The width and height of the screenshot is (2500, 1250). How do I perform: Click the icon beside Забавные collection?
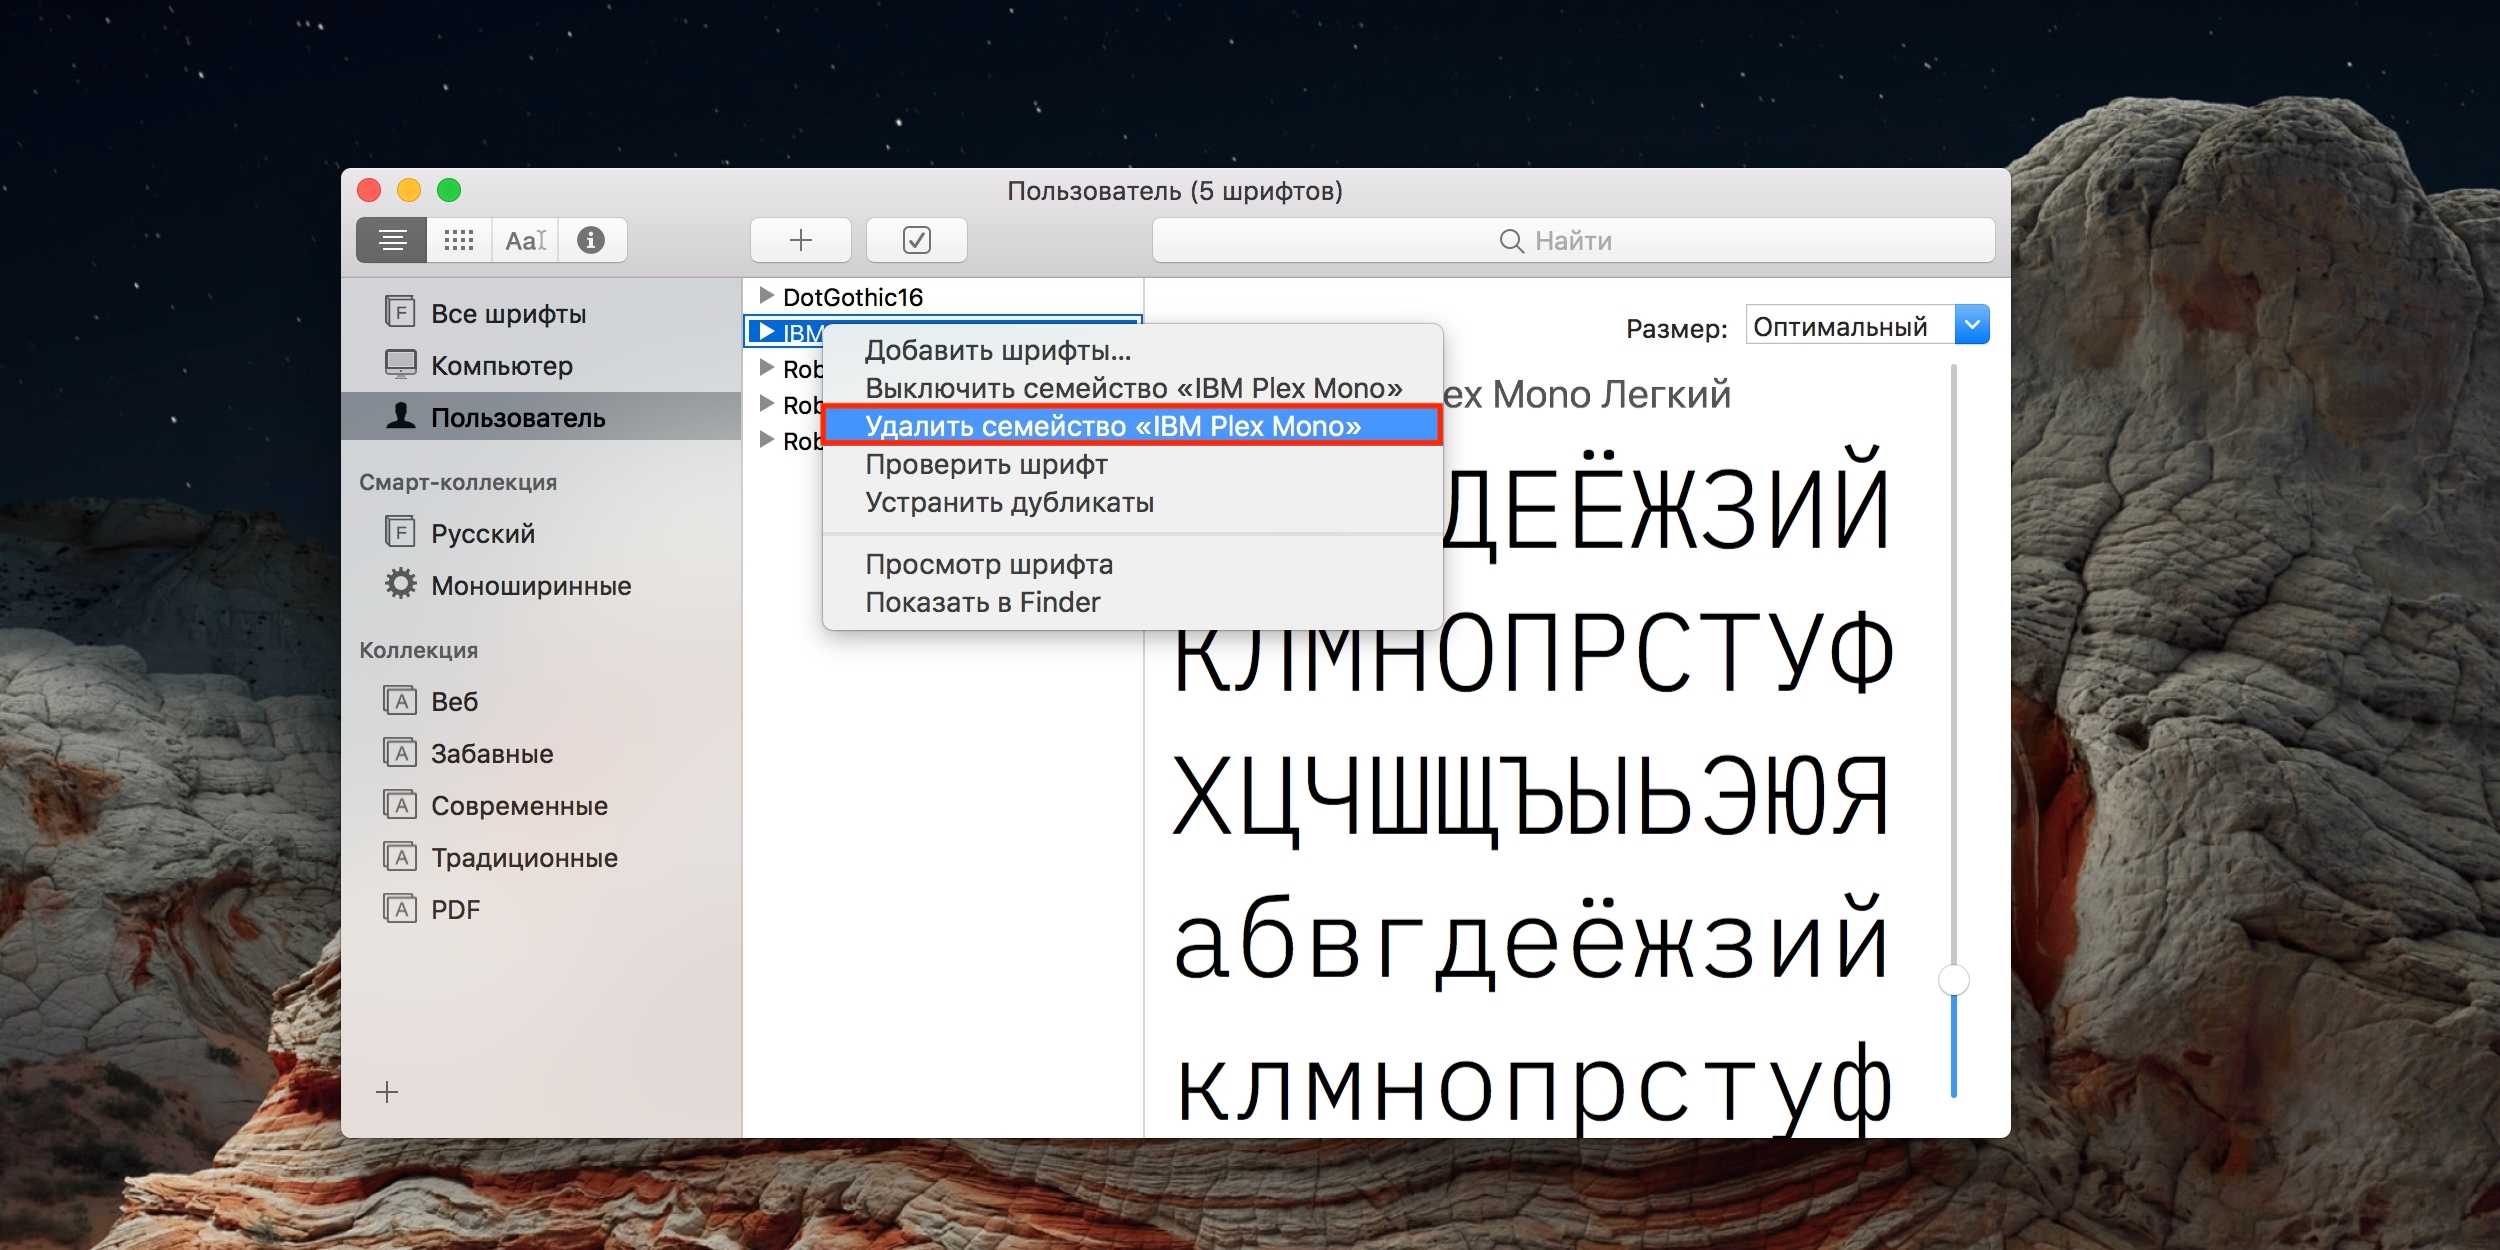400,752
